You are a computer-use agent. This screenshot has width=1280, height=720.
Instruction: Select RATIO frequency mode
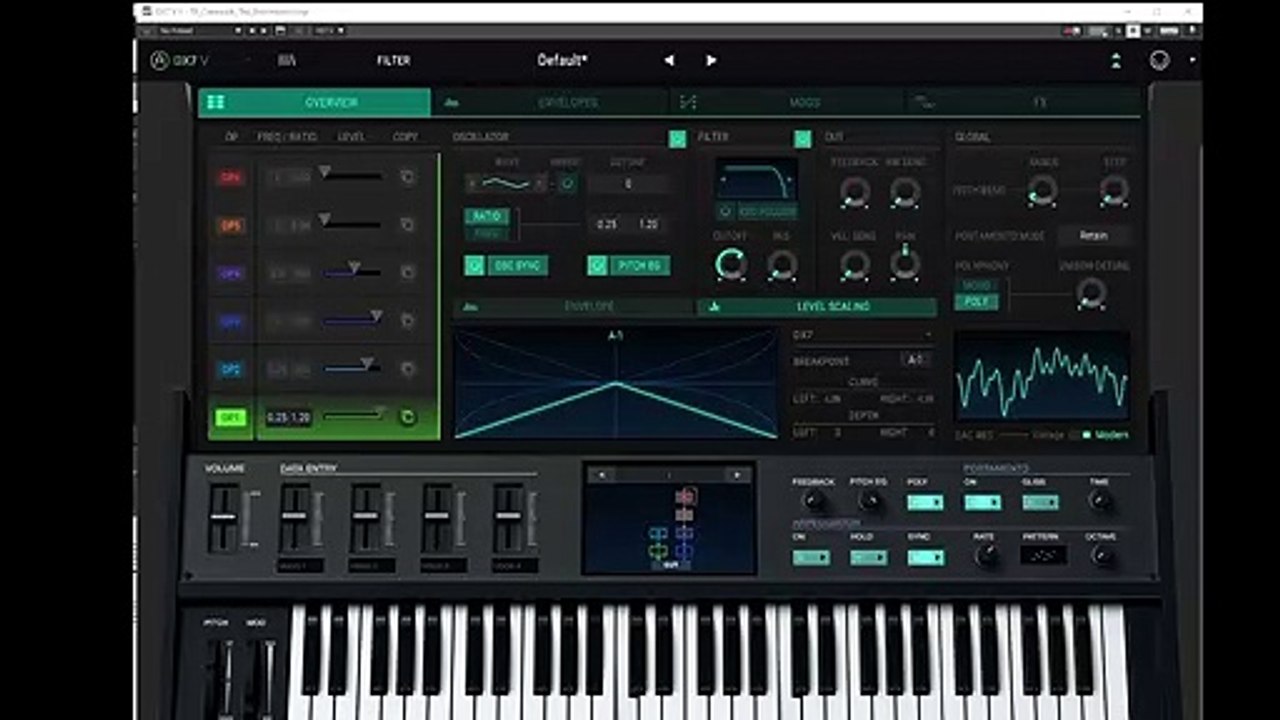[487, 216]
